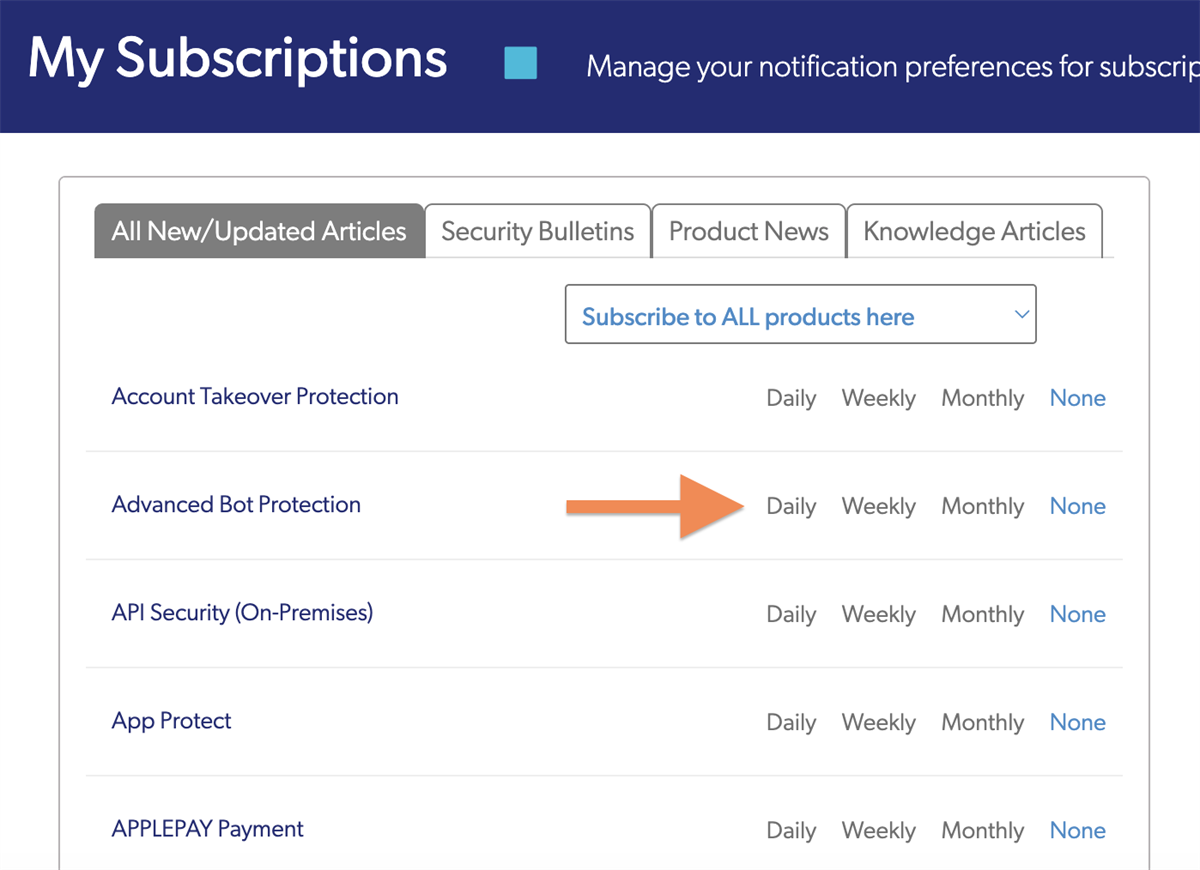Set Advanced Bot Protection to Daily
This screenshot has width=1200, height=870.
[x=791, y=506]
